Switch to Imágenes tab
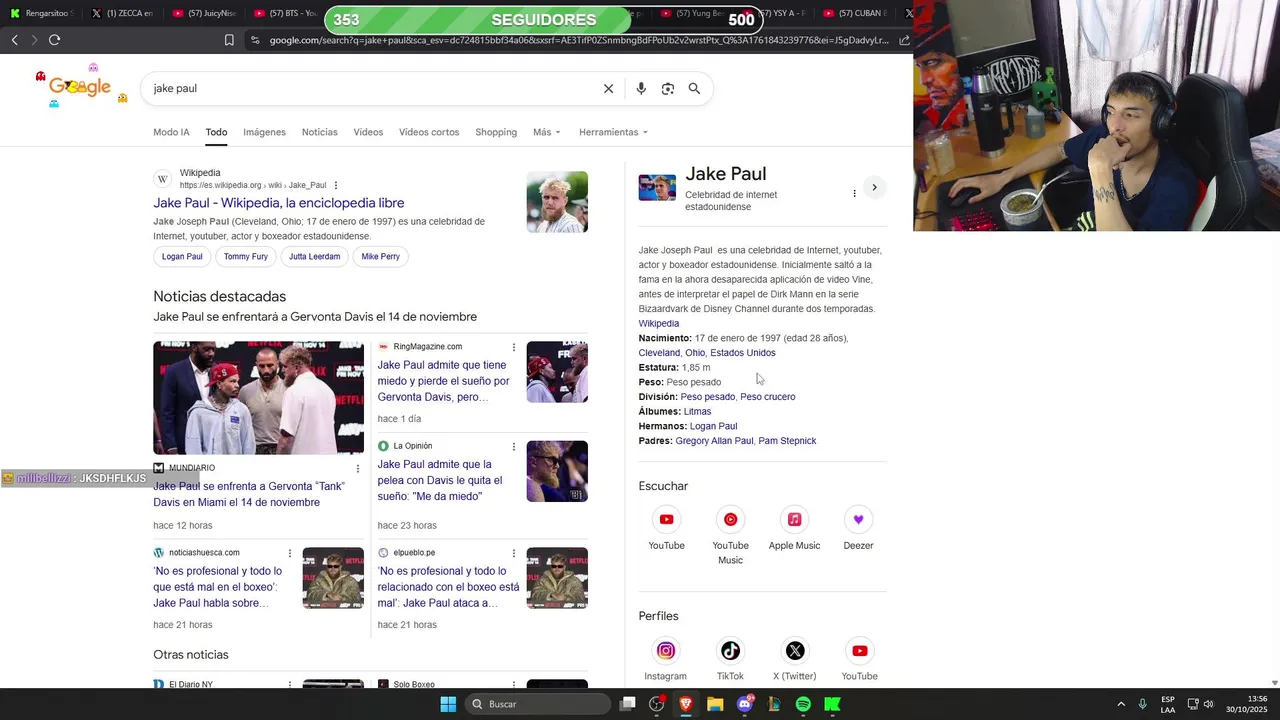This screenshot has width=1280, height=720. [264, 132]
